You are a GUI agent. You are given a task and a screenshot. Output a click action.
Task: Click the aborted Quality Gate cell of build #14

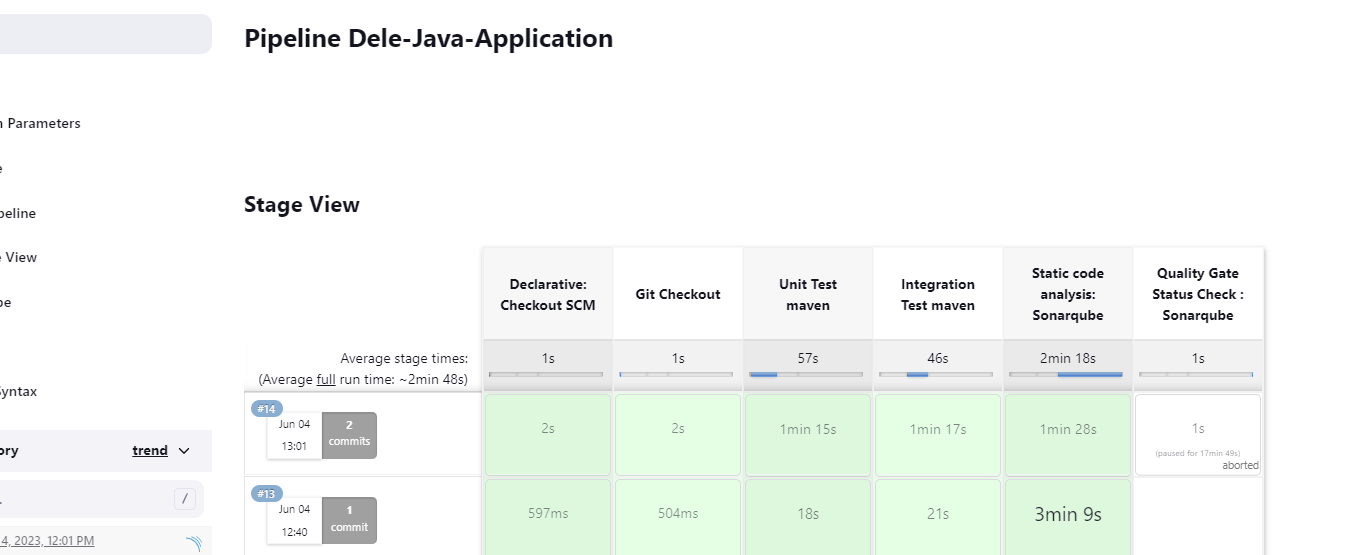click(1197, 435)
